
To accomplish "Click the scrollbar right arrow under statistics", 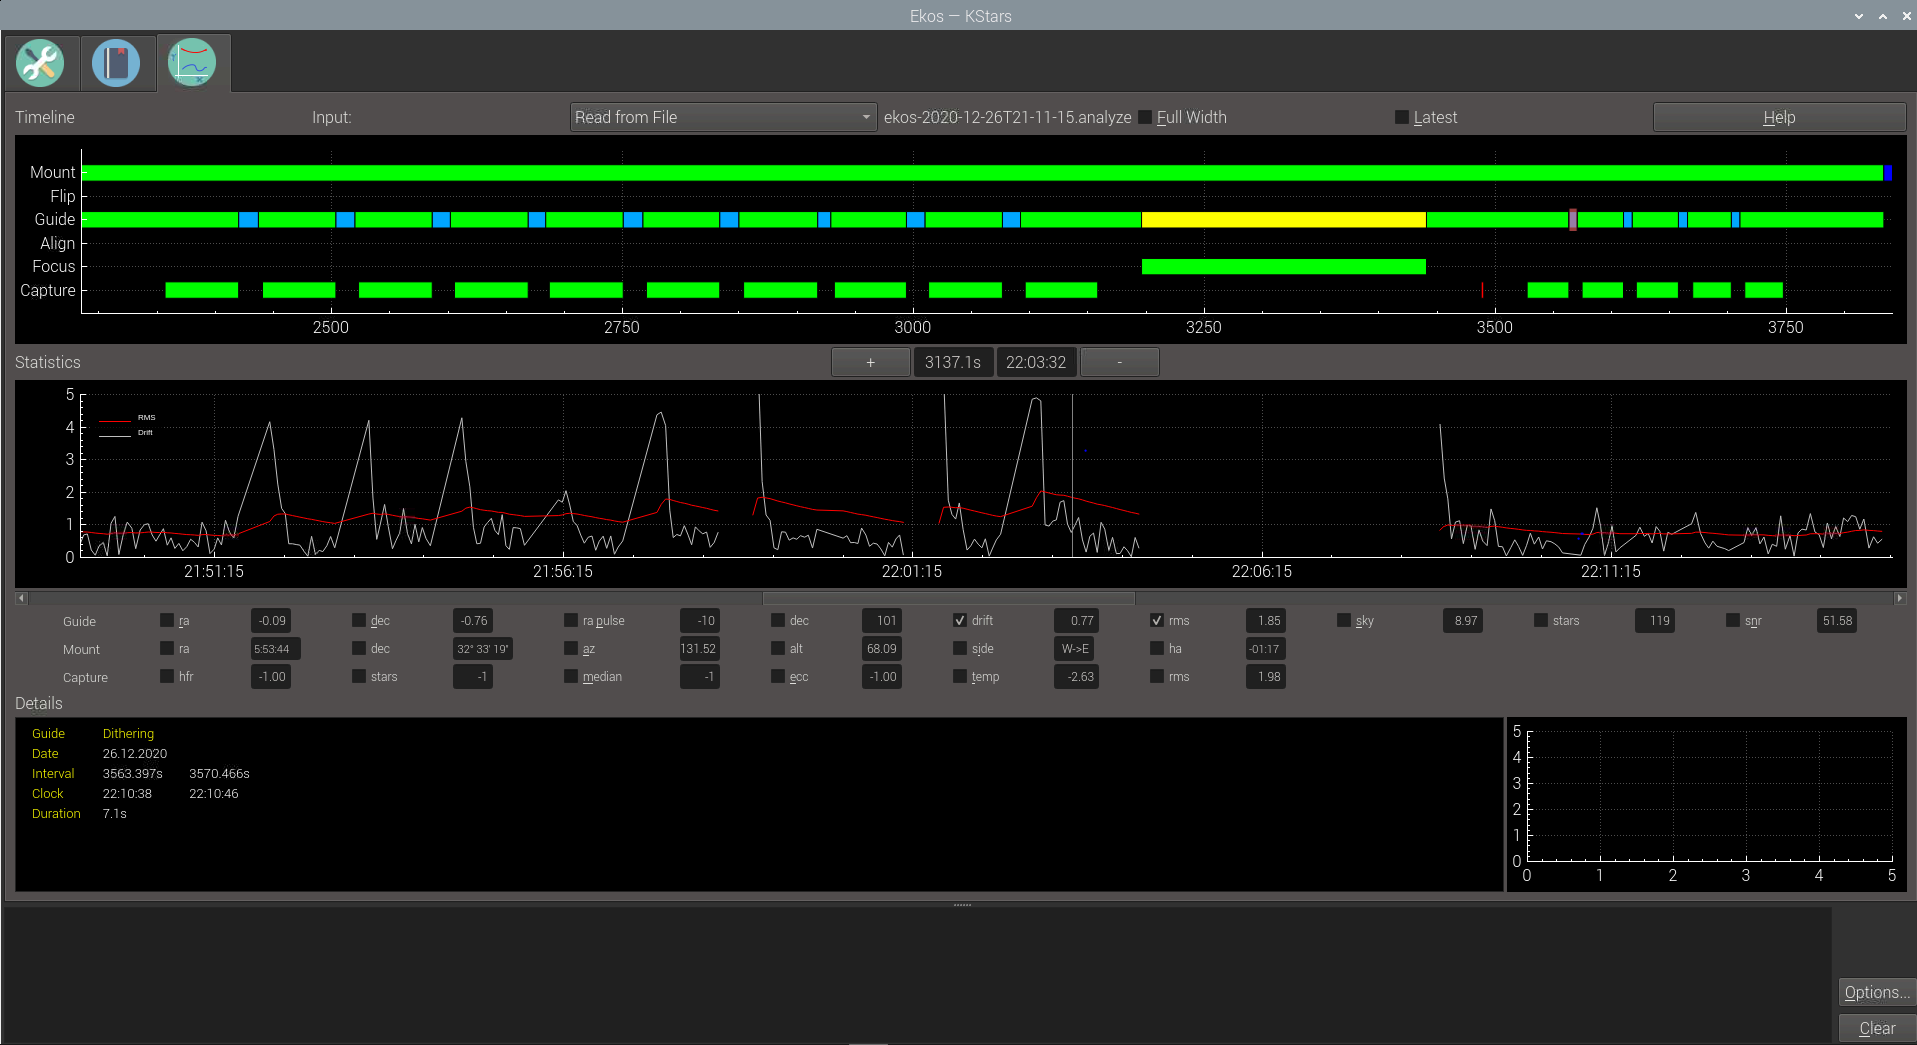I will coord(1900,598).
